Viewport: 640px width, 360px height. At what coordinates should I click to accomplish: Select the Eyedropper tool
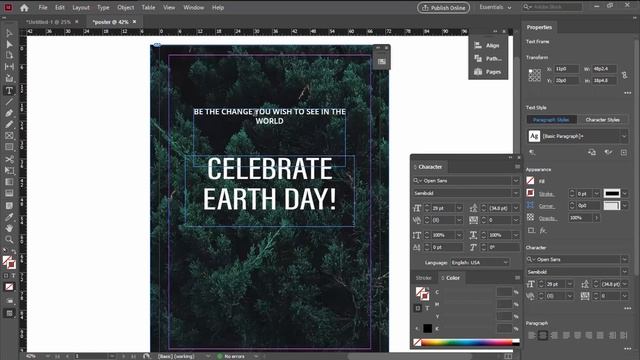[9, 216]
